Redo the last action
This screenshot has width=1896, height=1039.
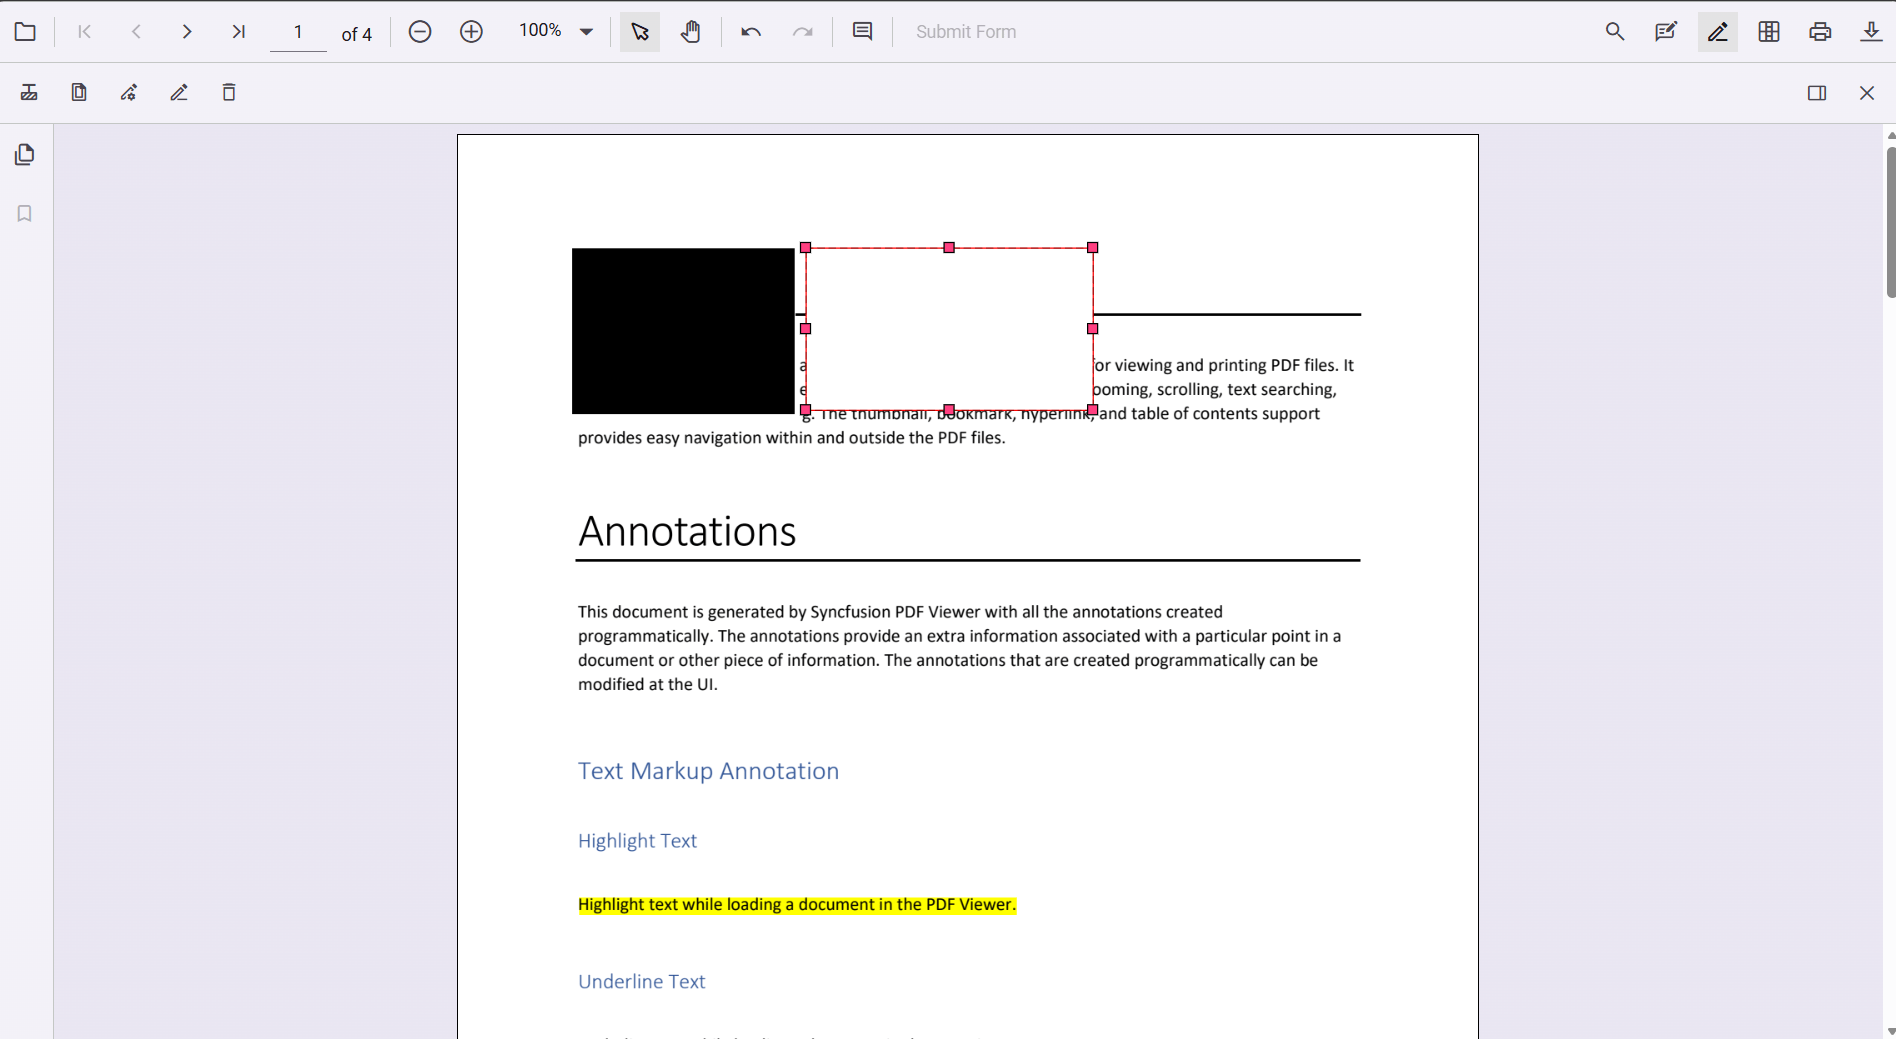(x=803, y=31)
